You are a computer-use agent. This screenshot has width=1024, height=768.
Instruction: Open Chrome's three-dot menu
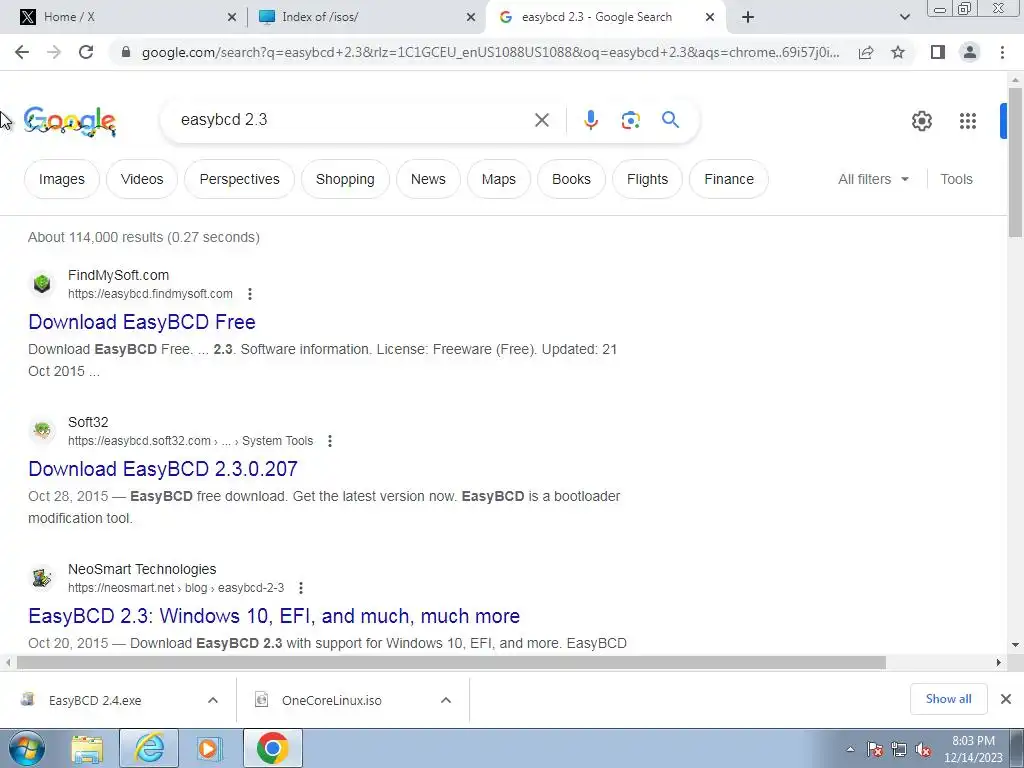(x=1002, y=52)
